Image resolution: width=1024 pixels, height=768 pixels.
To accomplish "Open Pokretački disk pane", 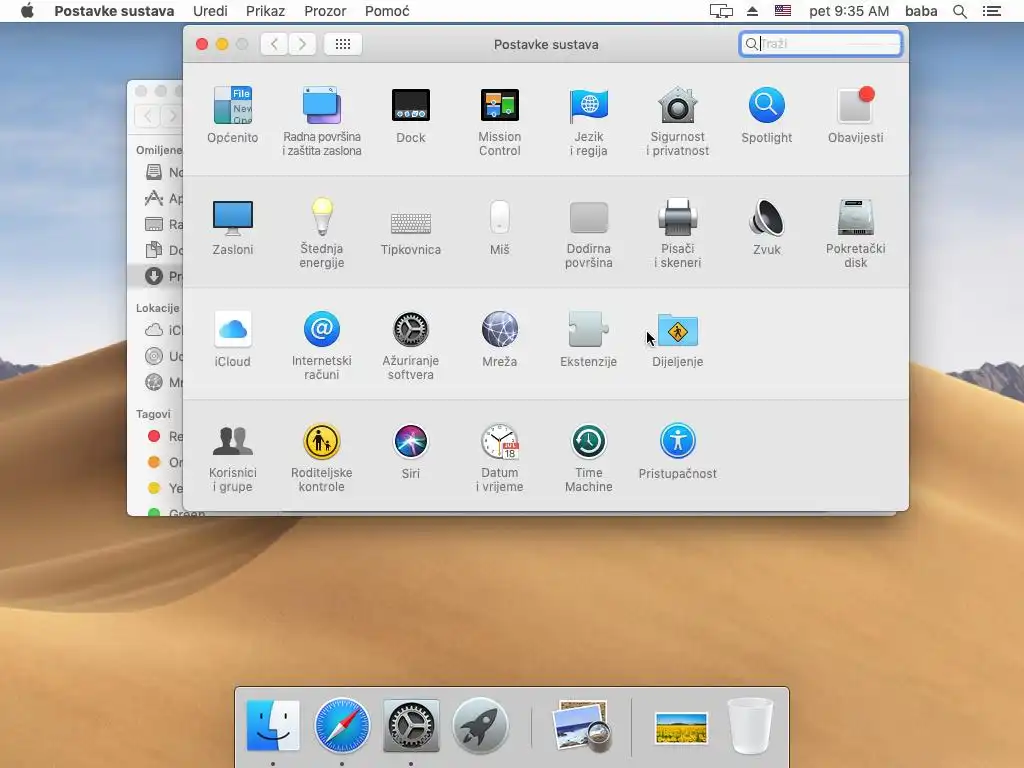I will [856, 233].
